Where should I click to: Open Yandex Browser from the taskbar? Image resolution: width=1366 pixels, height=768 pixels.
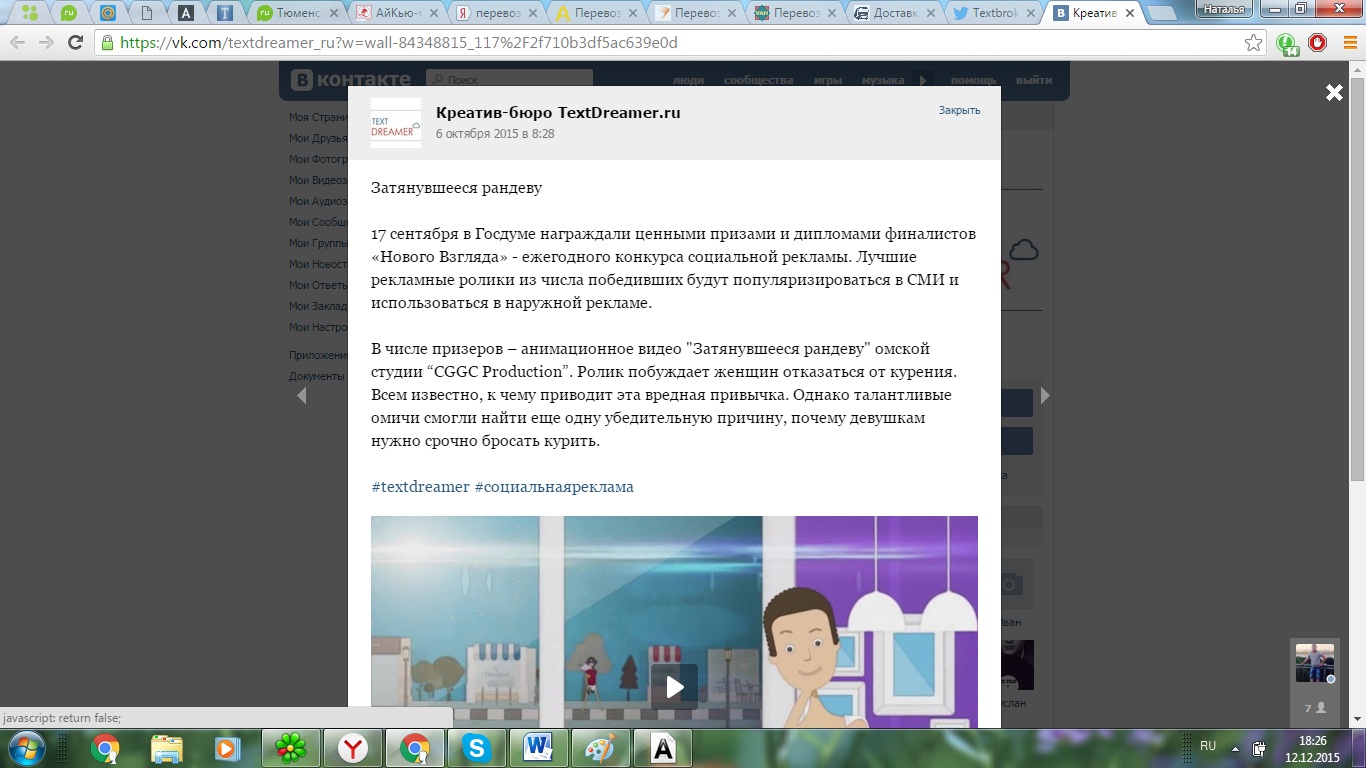coord(353,748)
